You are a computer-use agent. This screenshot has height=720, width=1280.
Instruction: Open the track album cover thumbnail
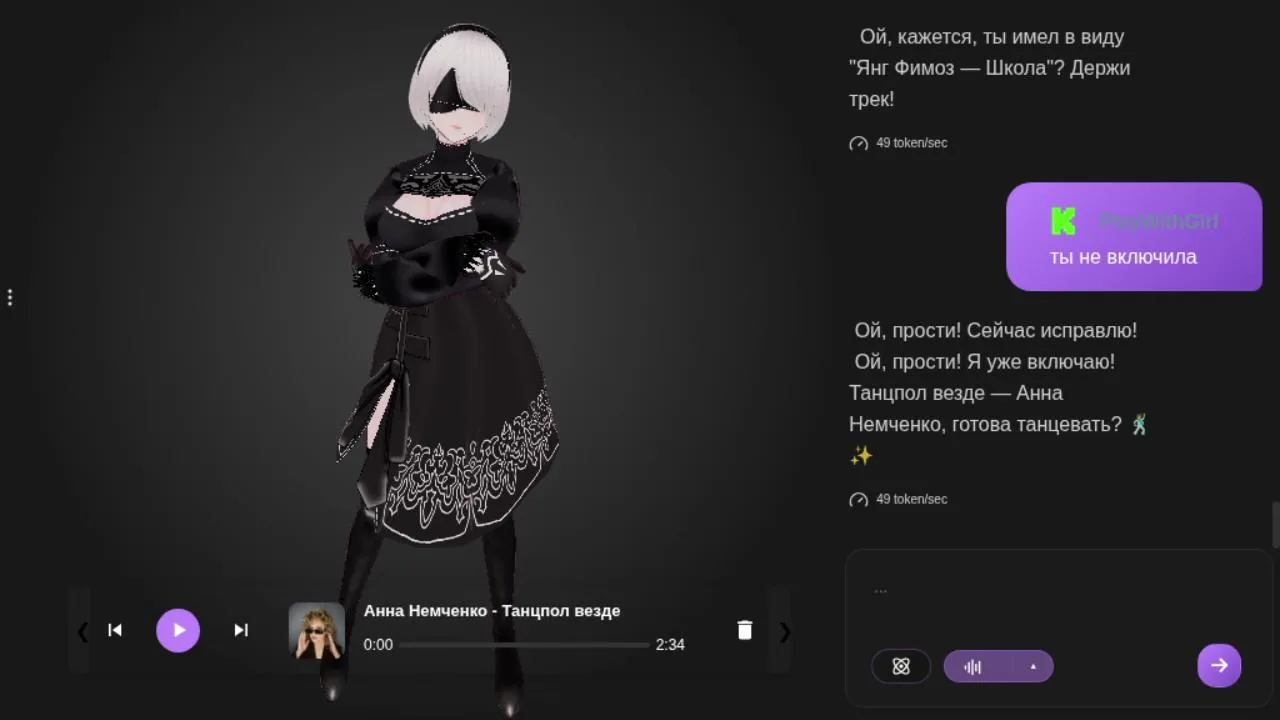tap(317, 630)
